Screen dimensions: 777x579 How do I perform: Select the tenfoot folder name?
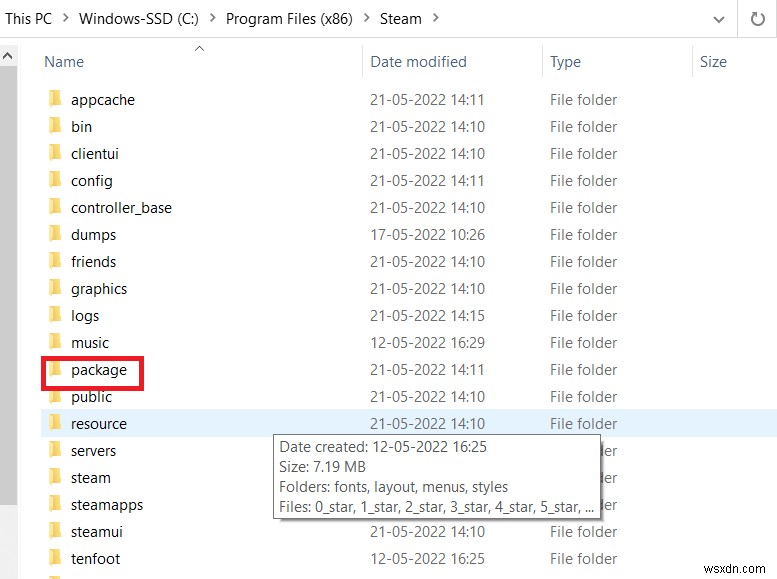pos(95,559)
